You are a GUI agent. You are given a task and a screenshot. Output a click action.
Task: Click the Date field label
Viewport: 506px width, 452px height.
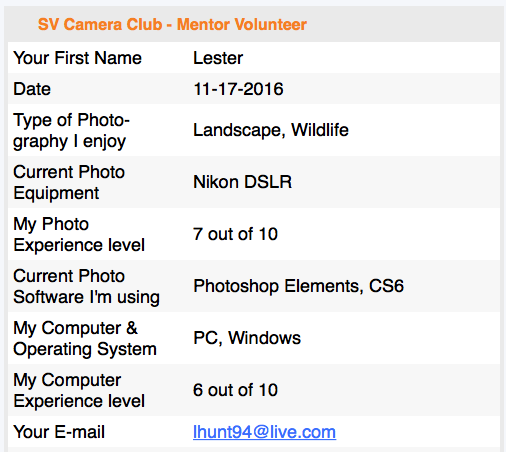click(x=32, y=89)
